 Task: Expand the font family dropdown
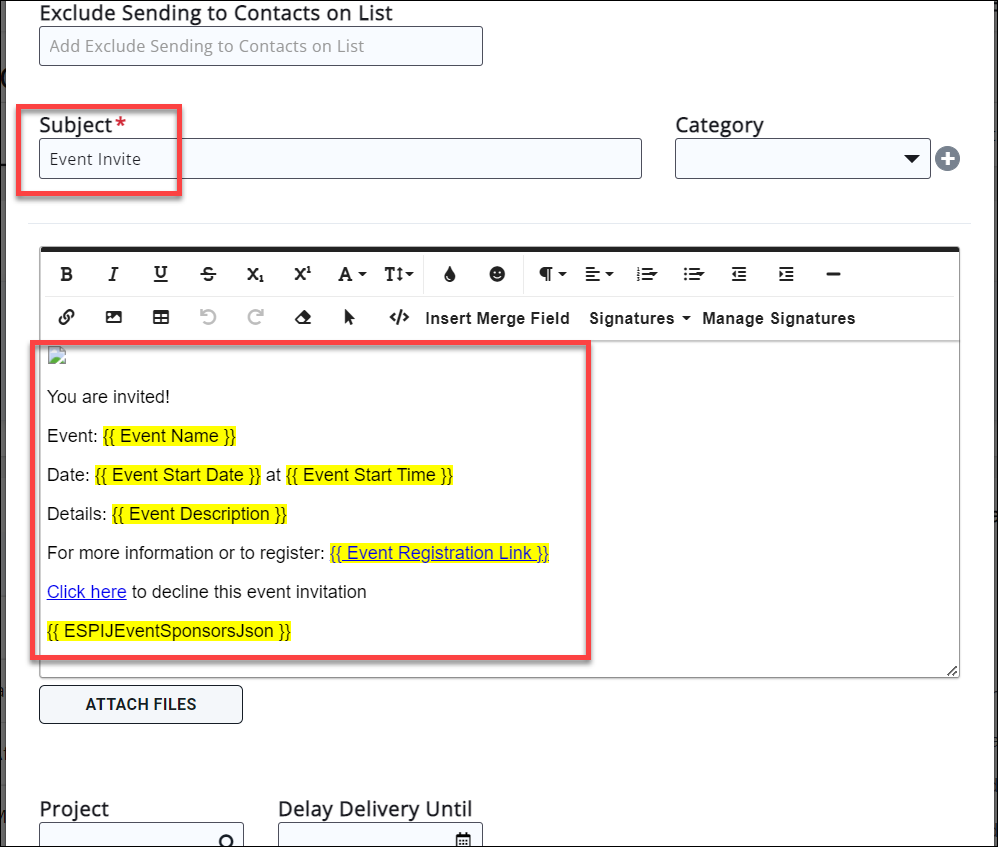click(x=351, y=274)
